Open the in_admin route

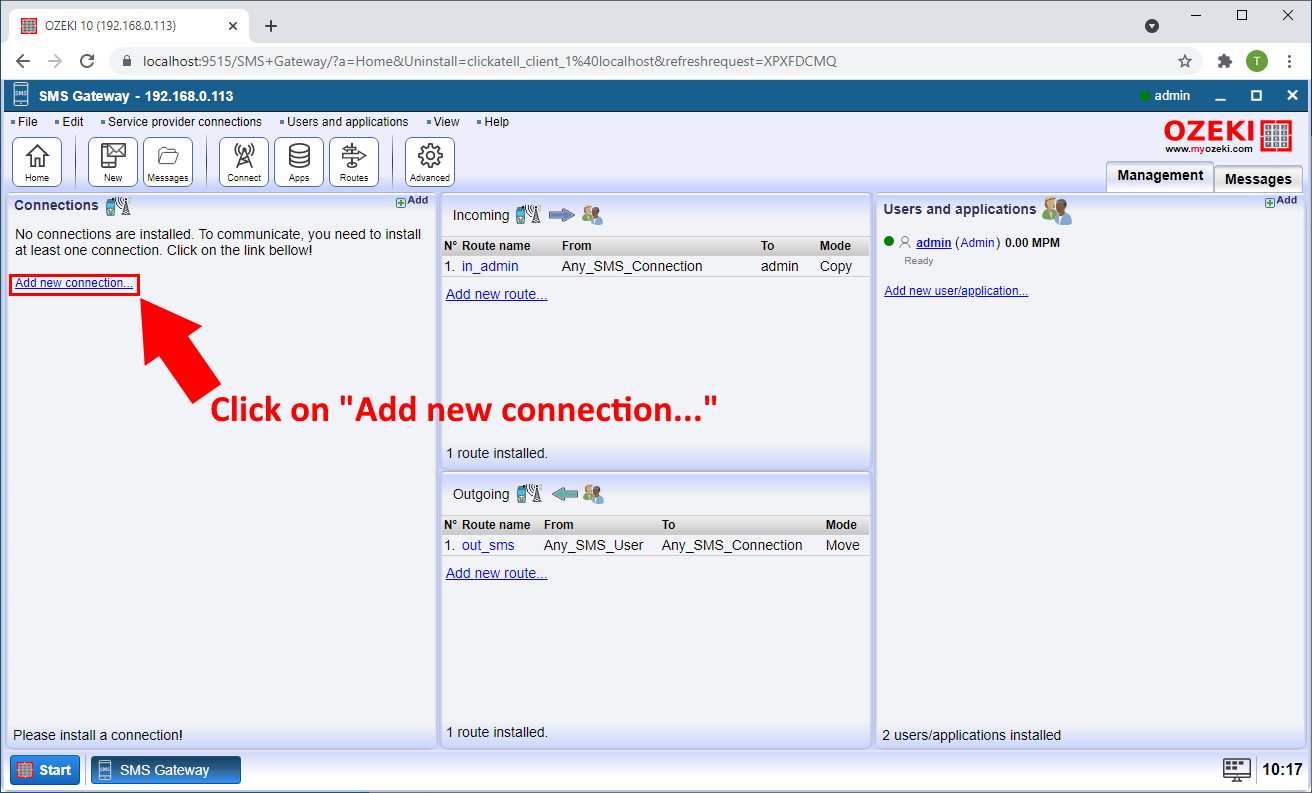coord(489,266)
